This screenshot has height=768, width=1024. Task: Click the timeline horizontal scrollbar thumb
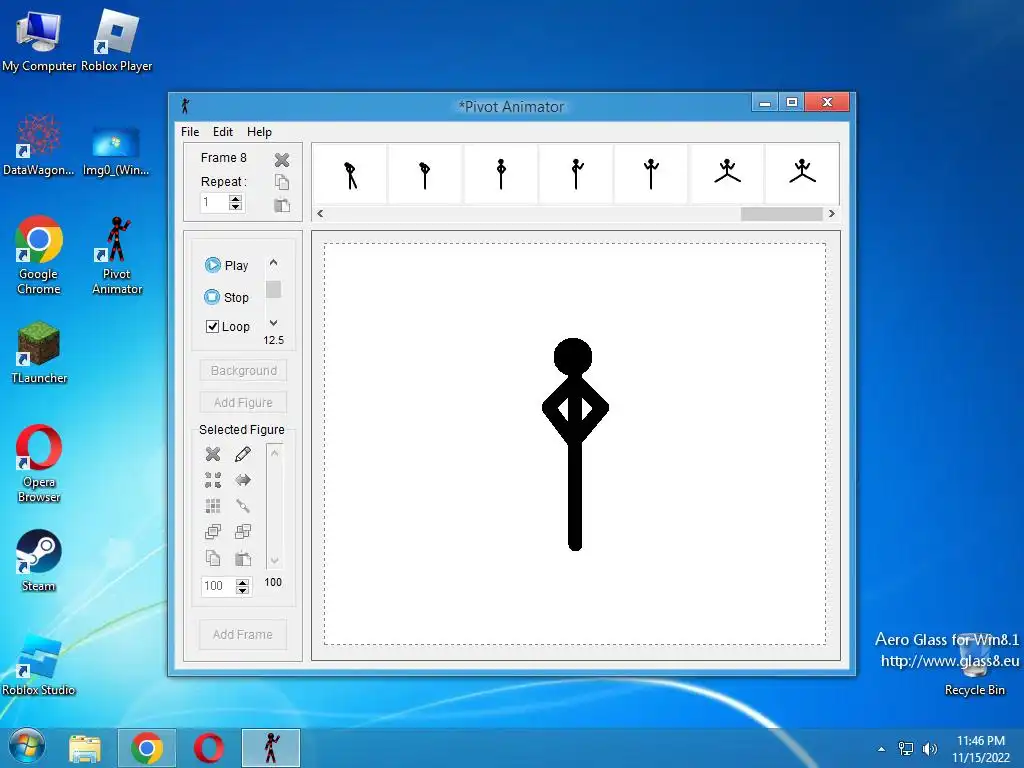[x=781, y=214]
